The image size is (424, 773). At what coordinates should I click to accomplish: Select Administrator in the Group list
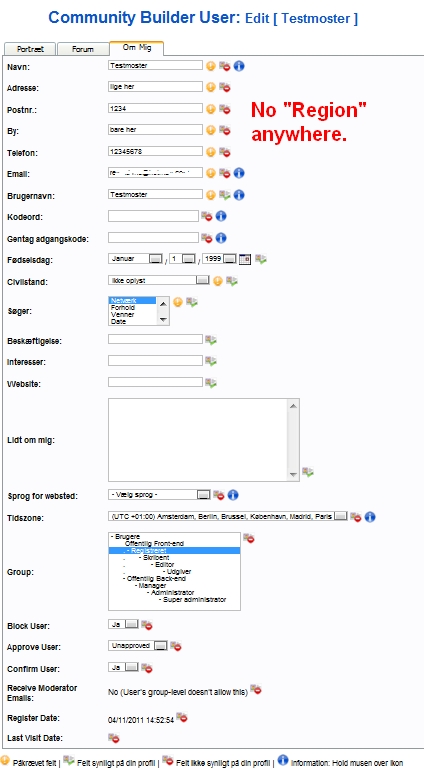(173, 593)
